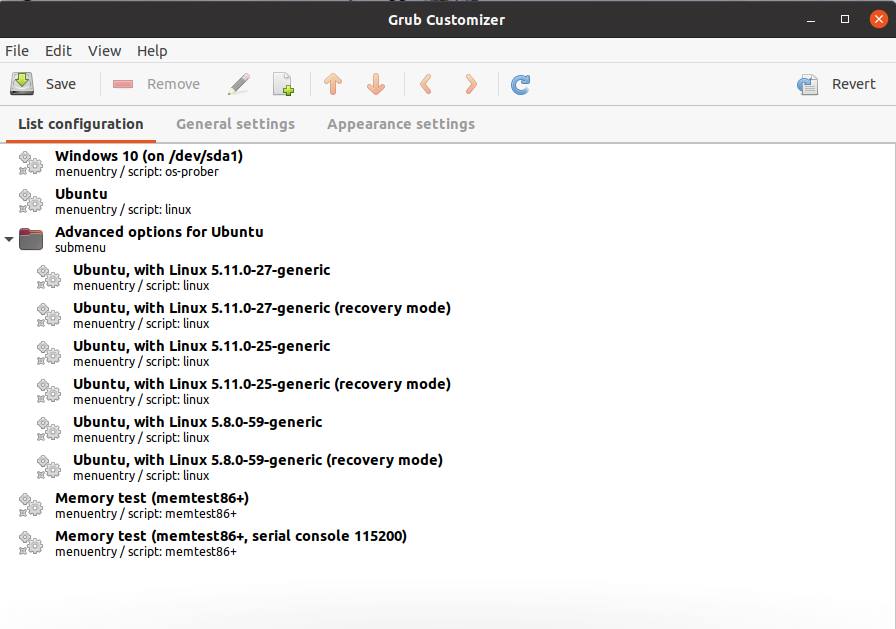The height and width of the screenshot is (629, 896).
Task: Click gear icon of memtest86+ serial console entry
Action: pos(31,543)
